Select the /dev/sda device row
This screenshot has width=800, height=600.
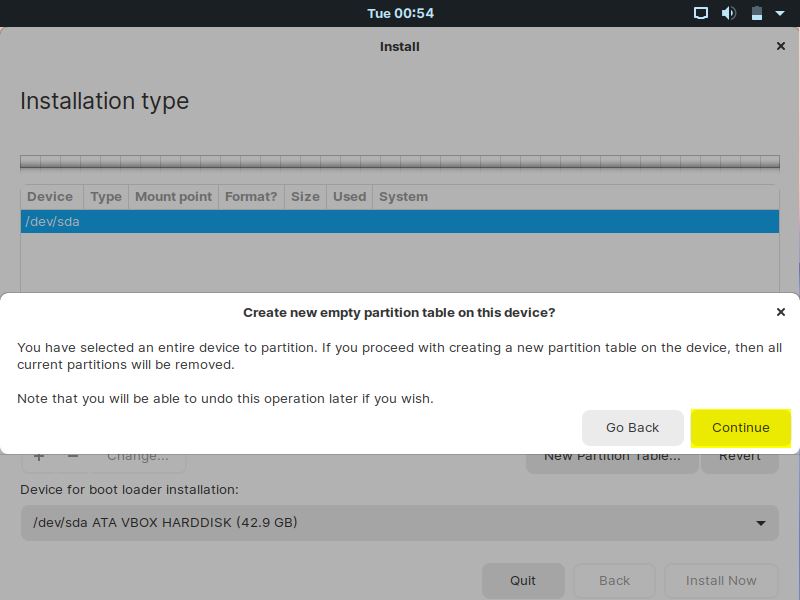point(399,221)
